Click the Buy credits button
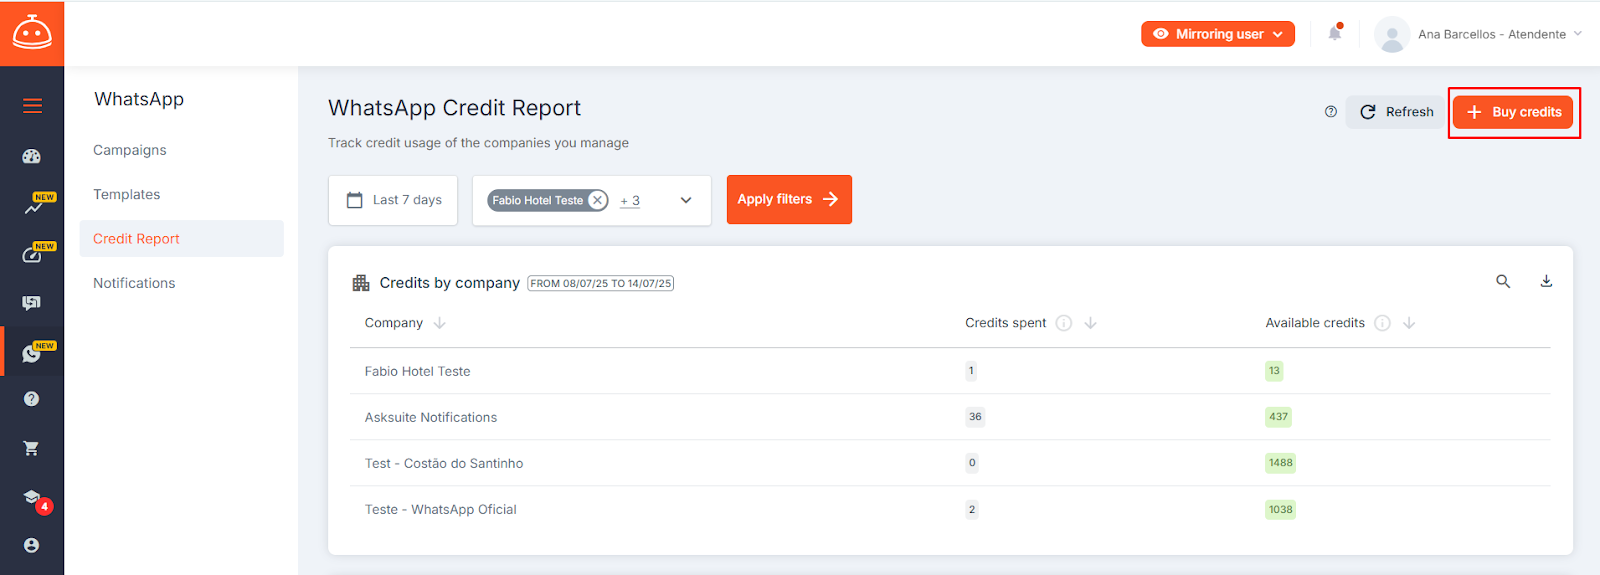The height and width of the screenshot is (575, 1600). click(1513, 112)
